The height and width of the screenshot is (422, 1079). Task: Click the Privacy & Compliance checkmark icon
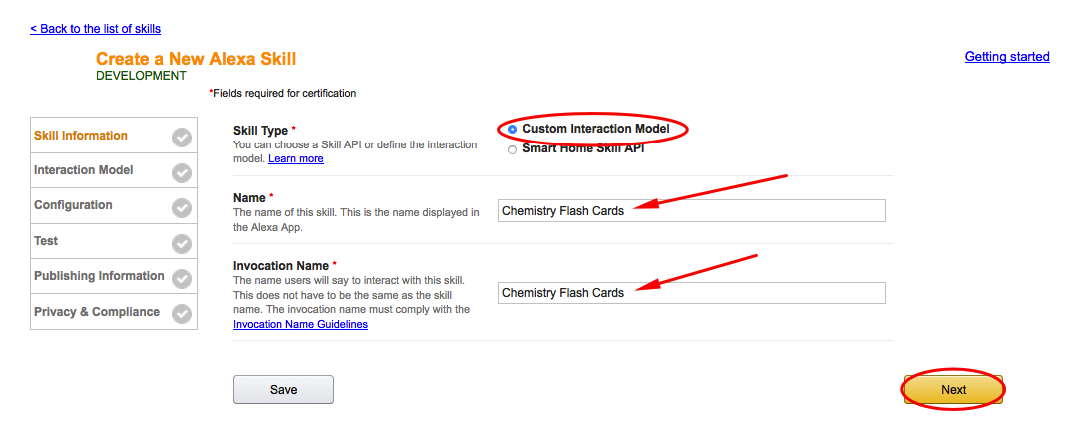tap(182, 314)
